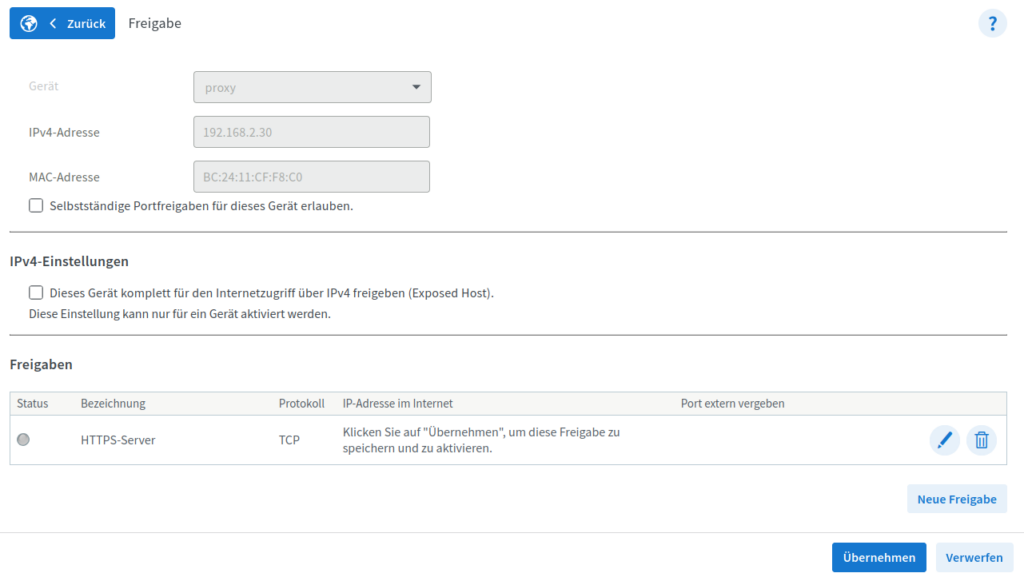This screenshot has width=1024, height=581.
Task: Edit the HTTPS-Server entry with pencil icon
Action: (944, 440)
